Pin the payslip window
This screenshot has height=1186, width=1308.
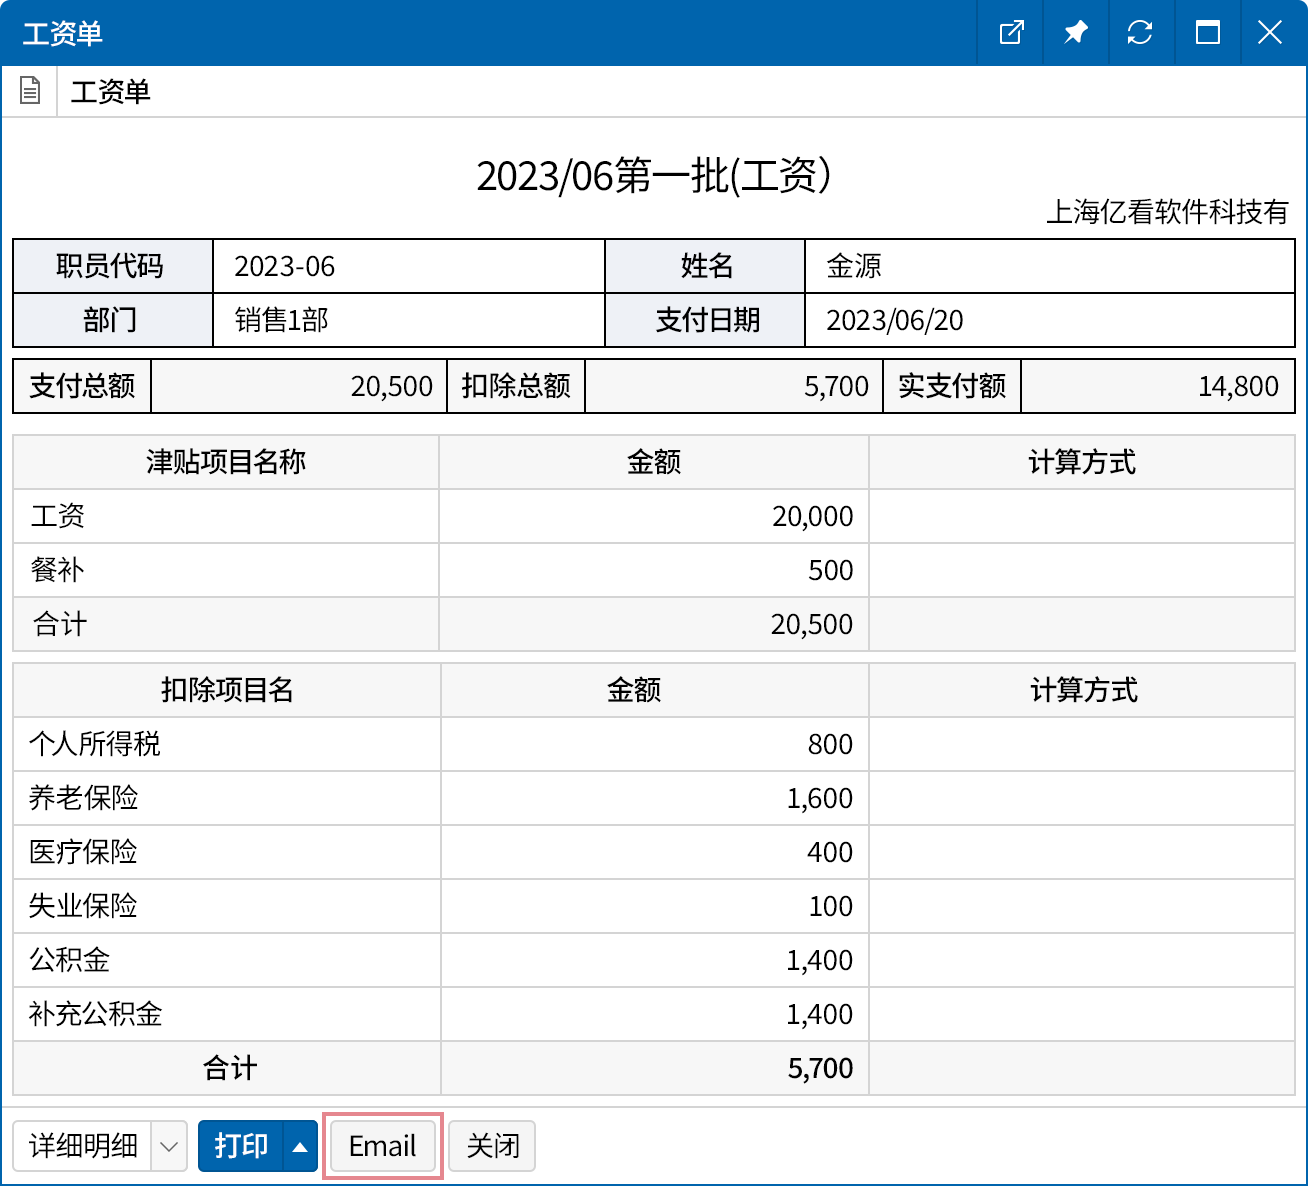(x=1075, y=33)
